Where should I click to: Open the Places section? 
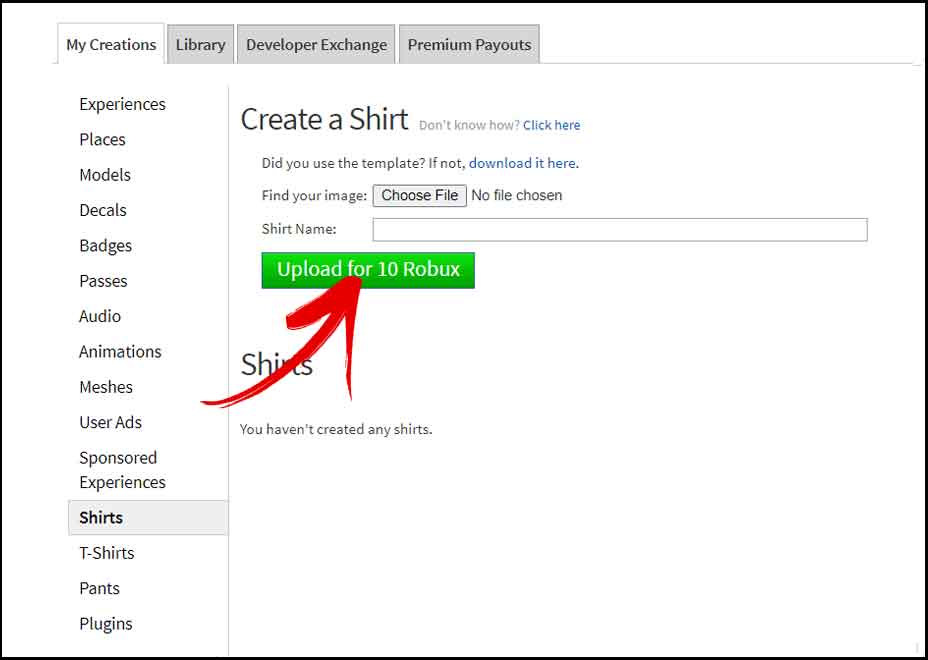(102, 140)
